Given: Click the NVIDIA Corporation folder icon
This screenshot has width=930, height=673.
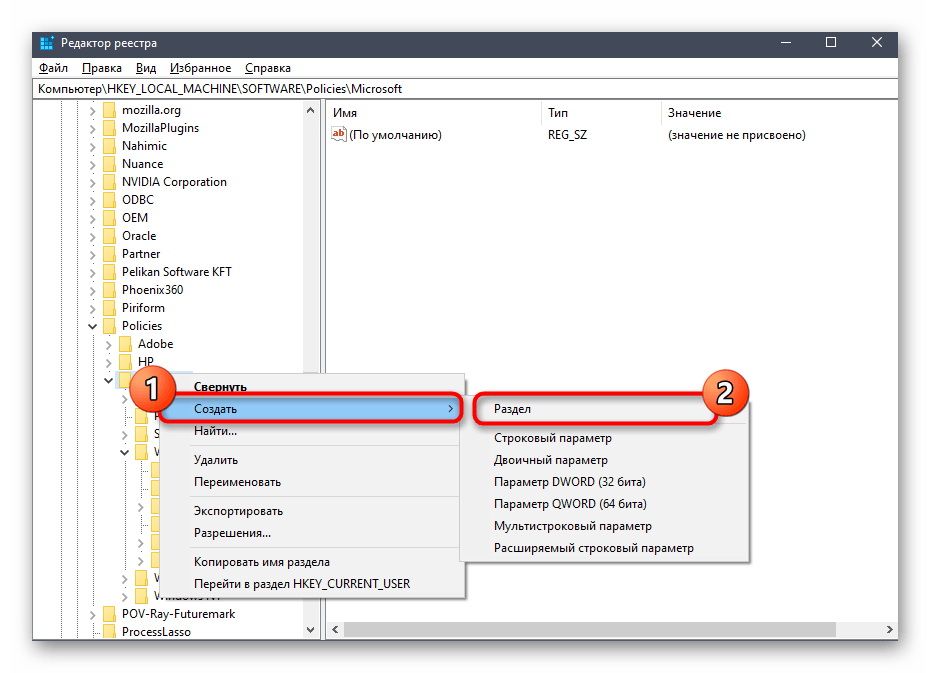Looking at the screenshot, I should click(109, 182).
